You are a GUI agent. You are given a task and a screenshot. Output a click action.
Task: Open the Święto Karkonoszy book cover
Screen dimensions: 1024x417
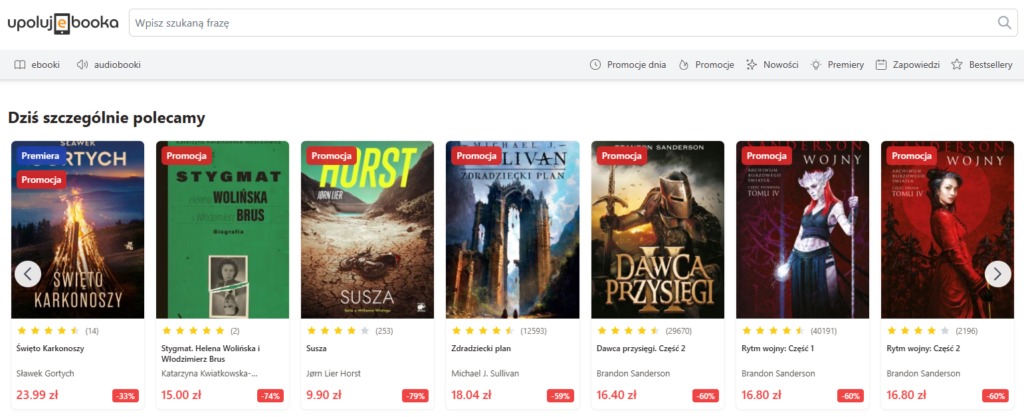pyautogui.click(x=78, y=230)
